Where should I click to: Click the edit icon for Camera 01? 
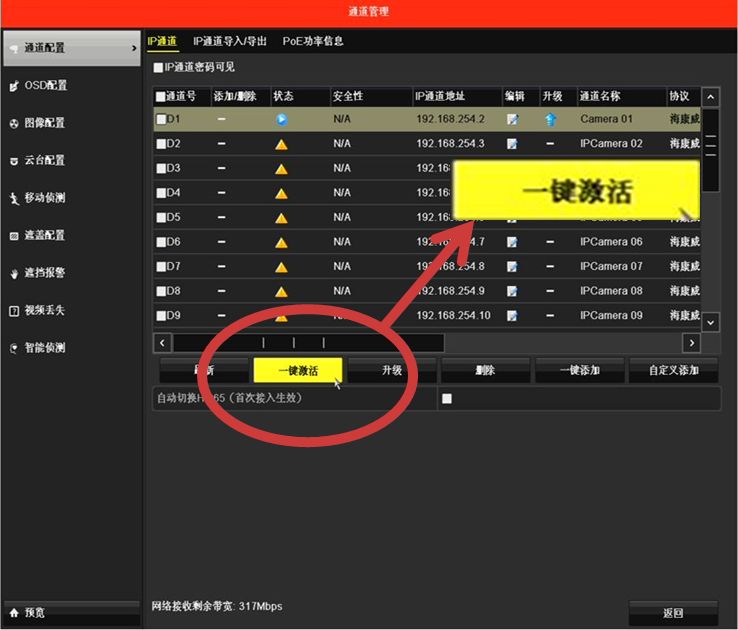click(512, 120)
